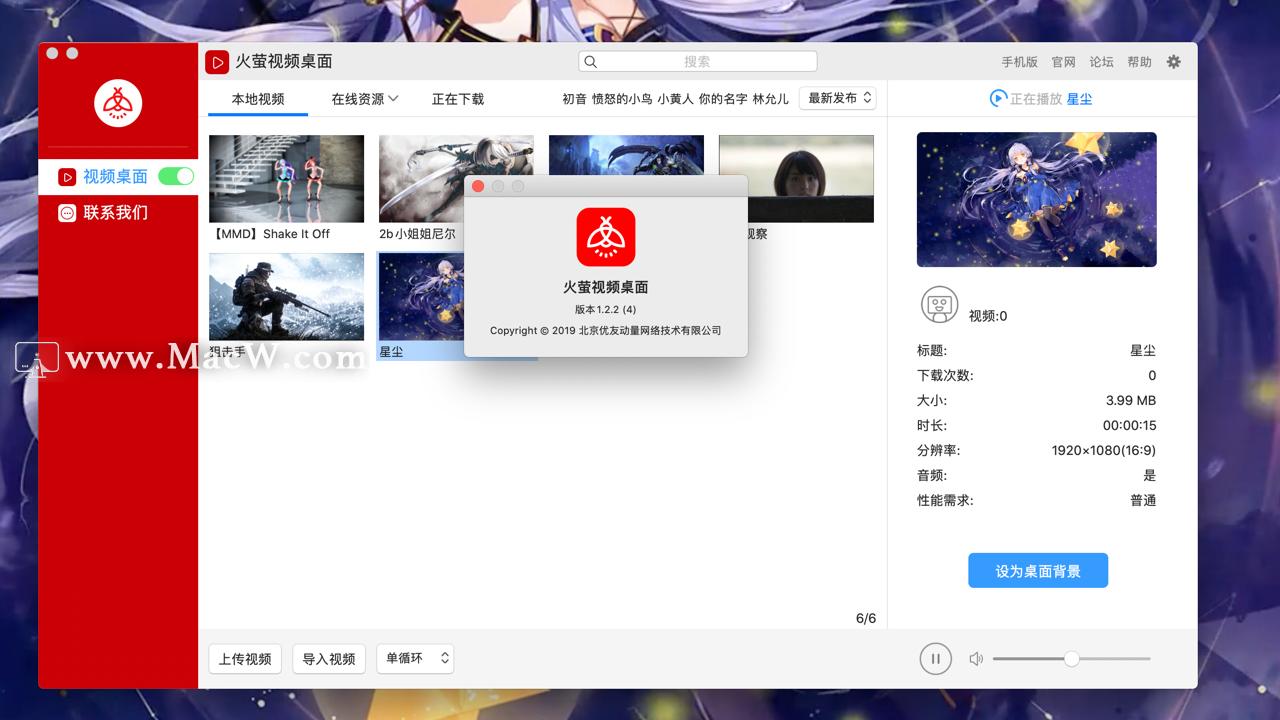Click the magnifier icon in the search bar
The width and height of the screenshot is (1280, 720).
click(592, 61)
